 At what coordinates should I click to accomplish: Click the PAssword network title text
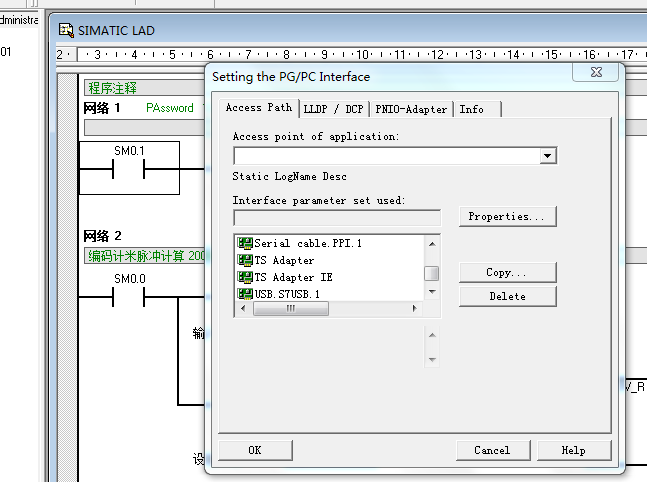tap(170, 108)
